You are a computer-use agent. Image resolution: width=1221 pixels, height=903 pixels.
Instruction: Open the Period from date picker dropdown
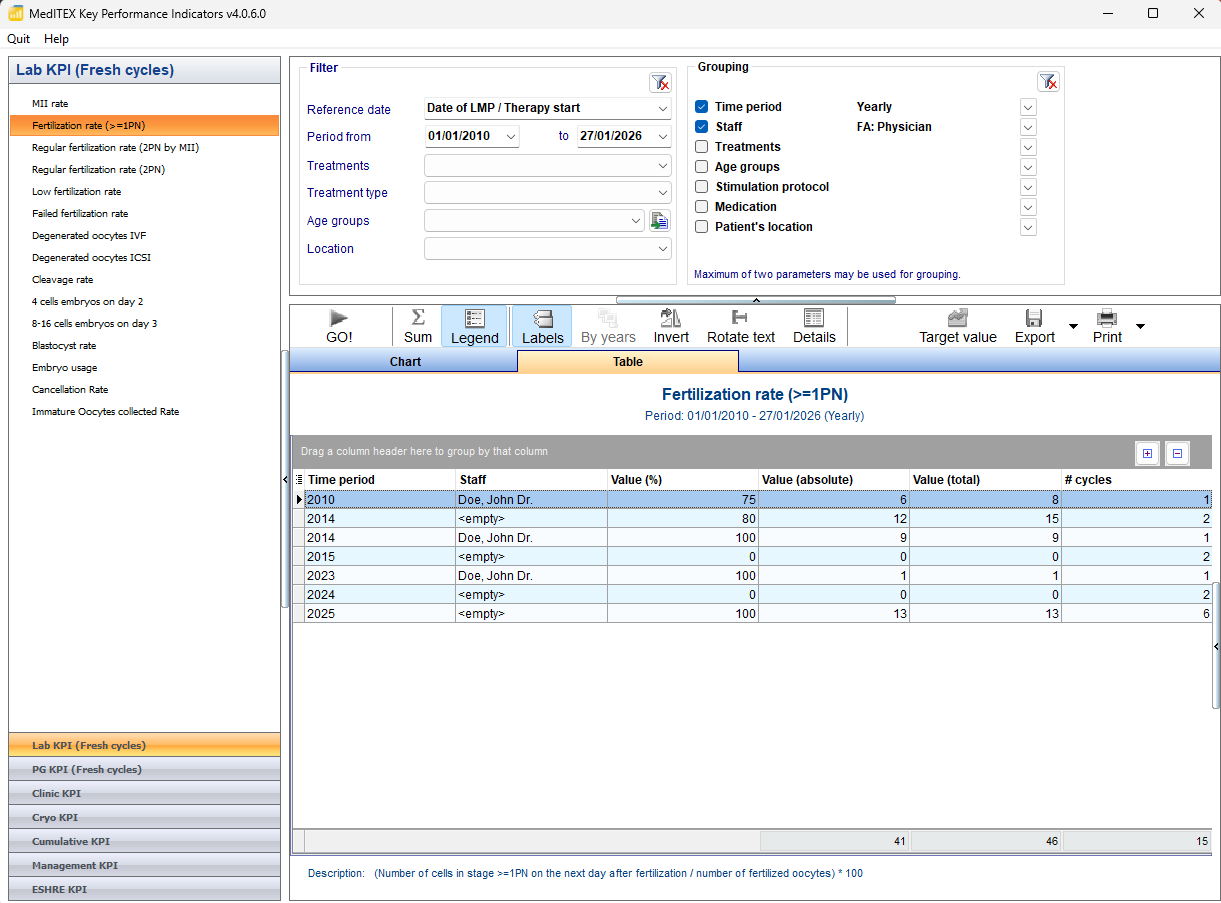[x=511, y=136]
